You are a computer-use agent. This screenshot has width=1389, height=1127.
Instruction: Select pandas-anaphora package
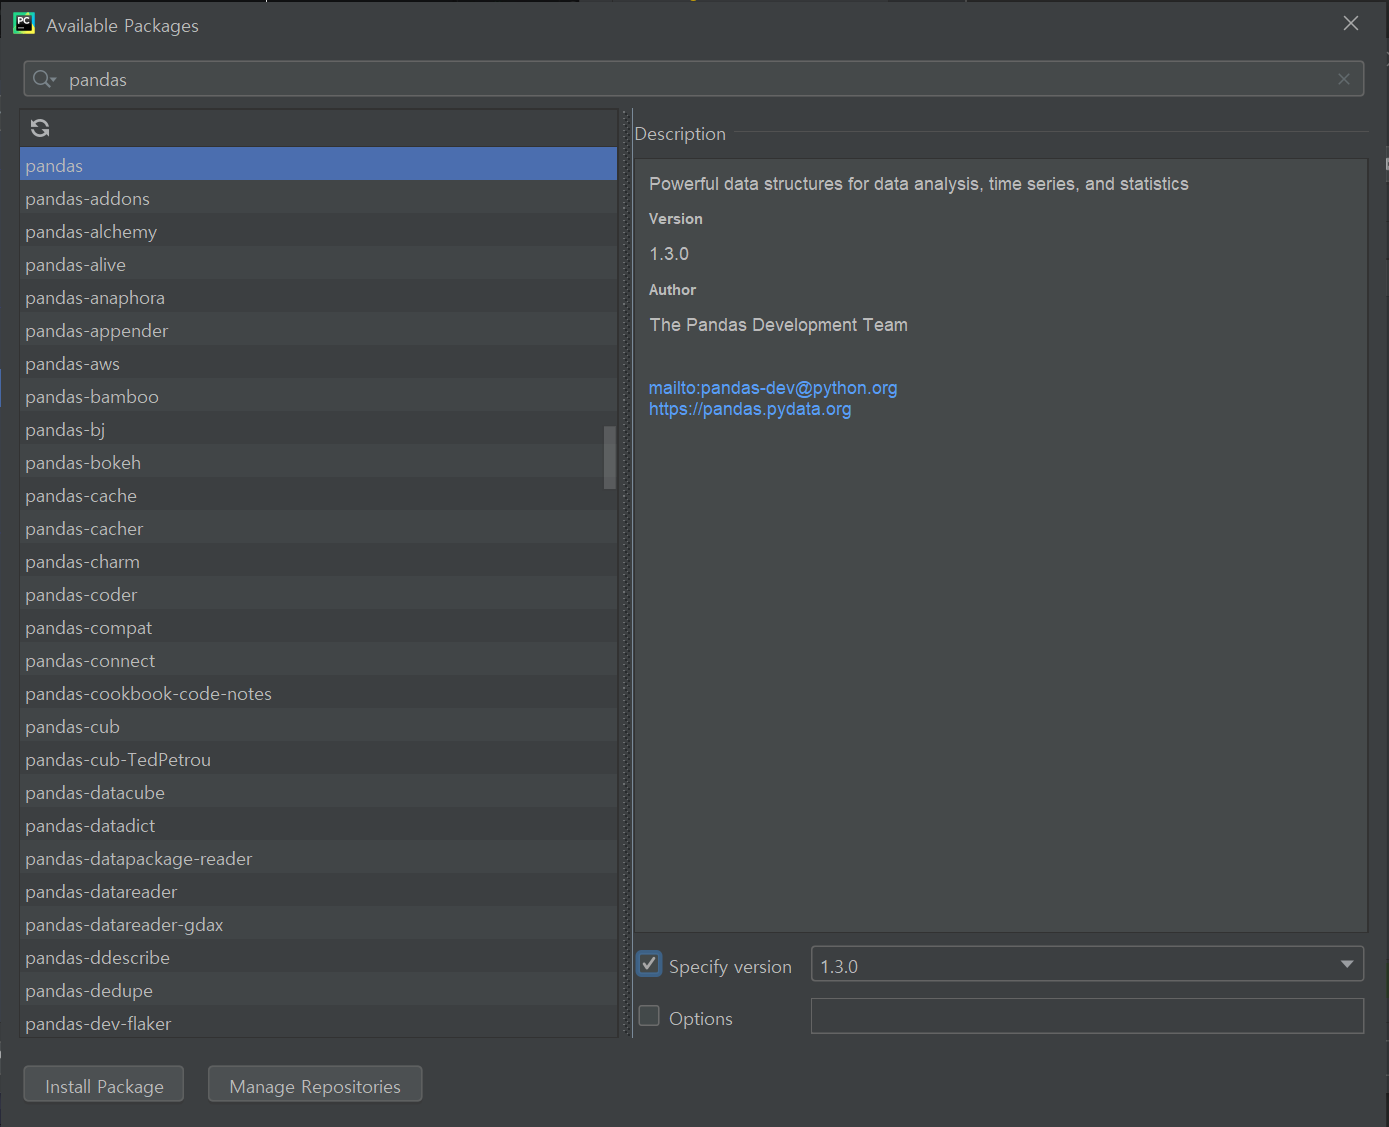(318, 297)
